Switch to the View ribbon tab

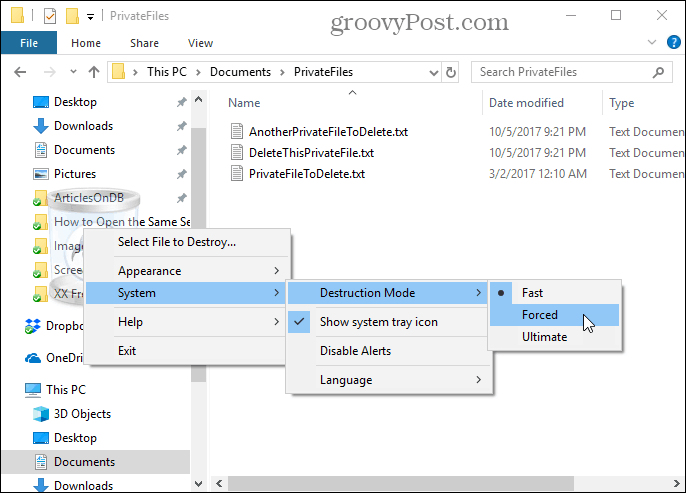pos(200,43)
